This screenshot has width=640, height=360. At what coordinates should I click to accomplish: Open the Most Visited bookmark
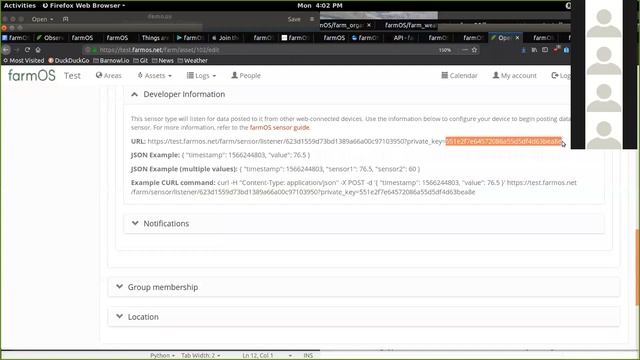click(x=24, y=60)
